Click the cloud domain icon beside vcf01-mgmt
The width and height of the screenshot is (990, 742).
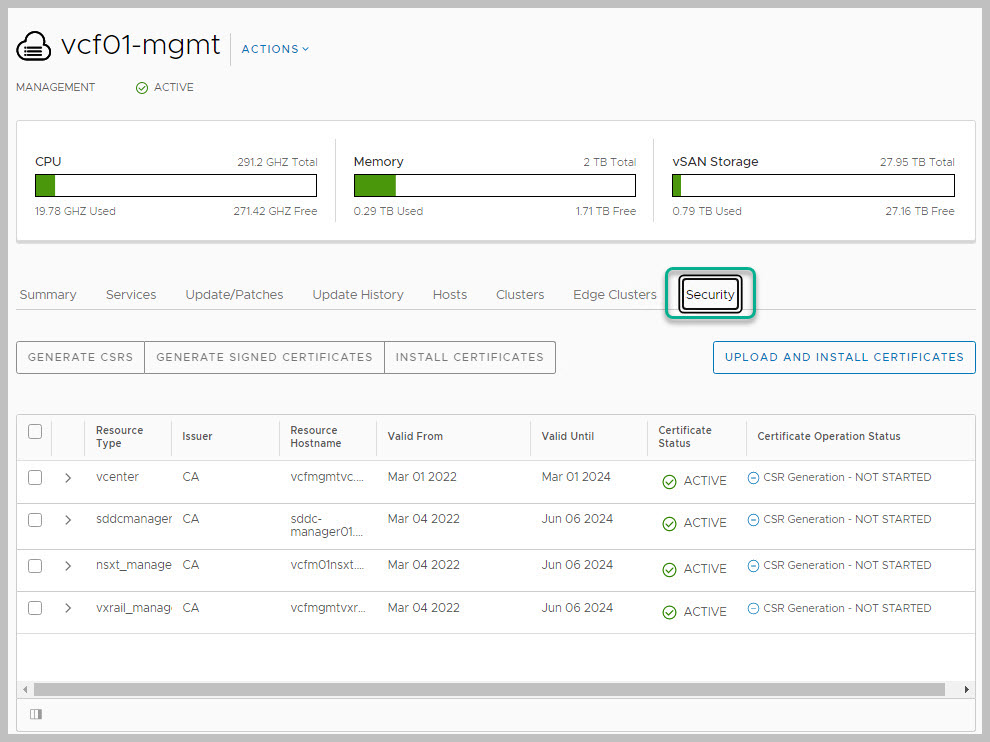[34, 46]
